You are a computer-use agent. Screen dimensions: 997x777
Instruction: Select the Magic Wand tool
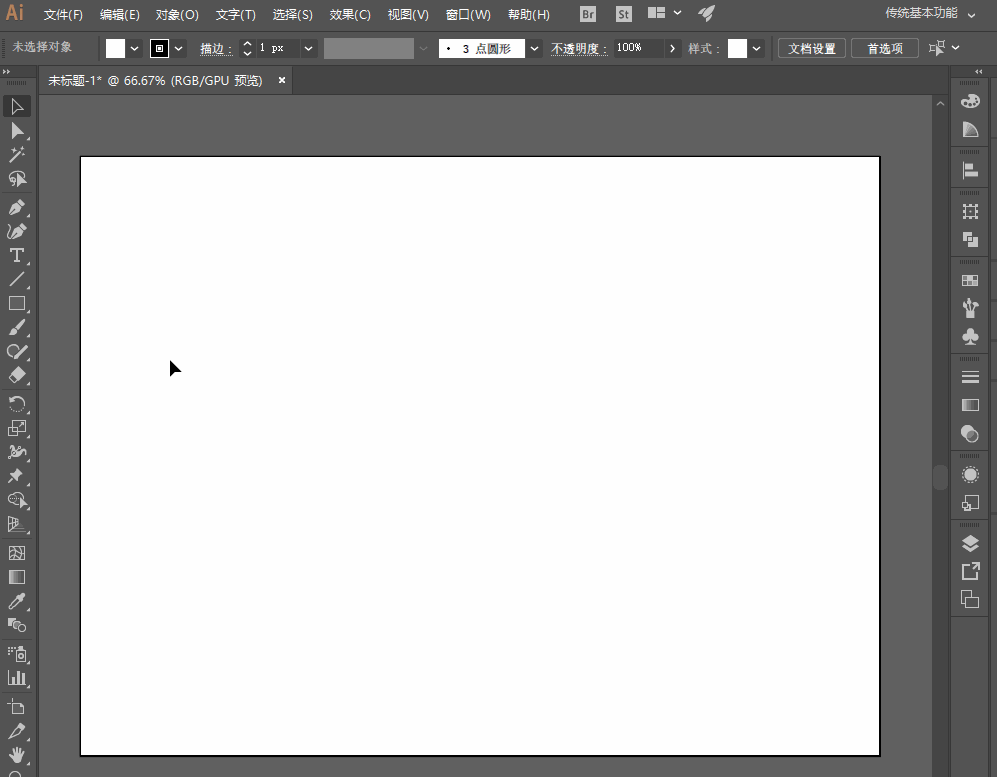tap(17, 155)
